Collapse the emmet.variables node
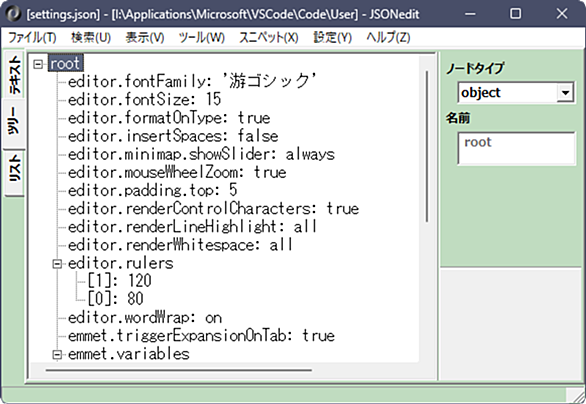 point(57,354)
